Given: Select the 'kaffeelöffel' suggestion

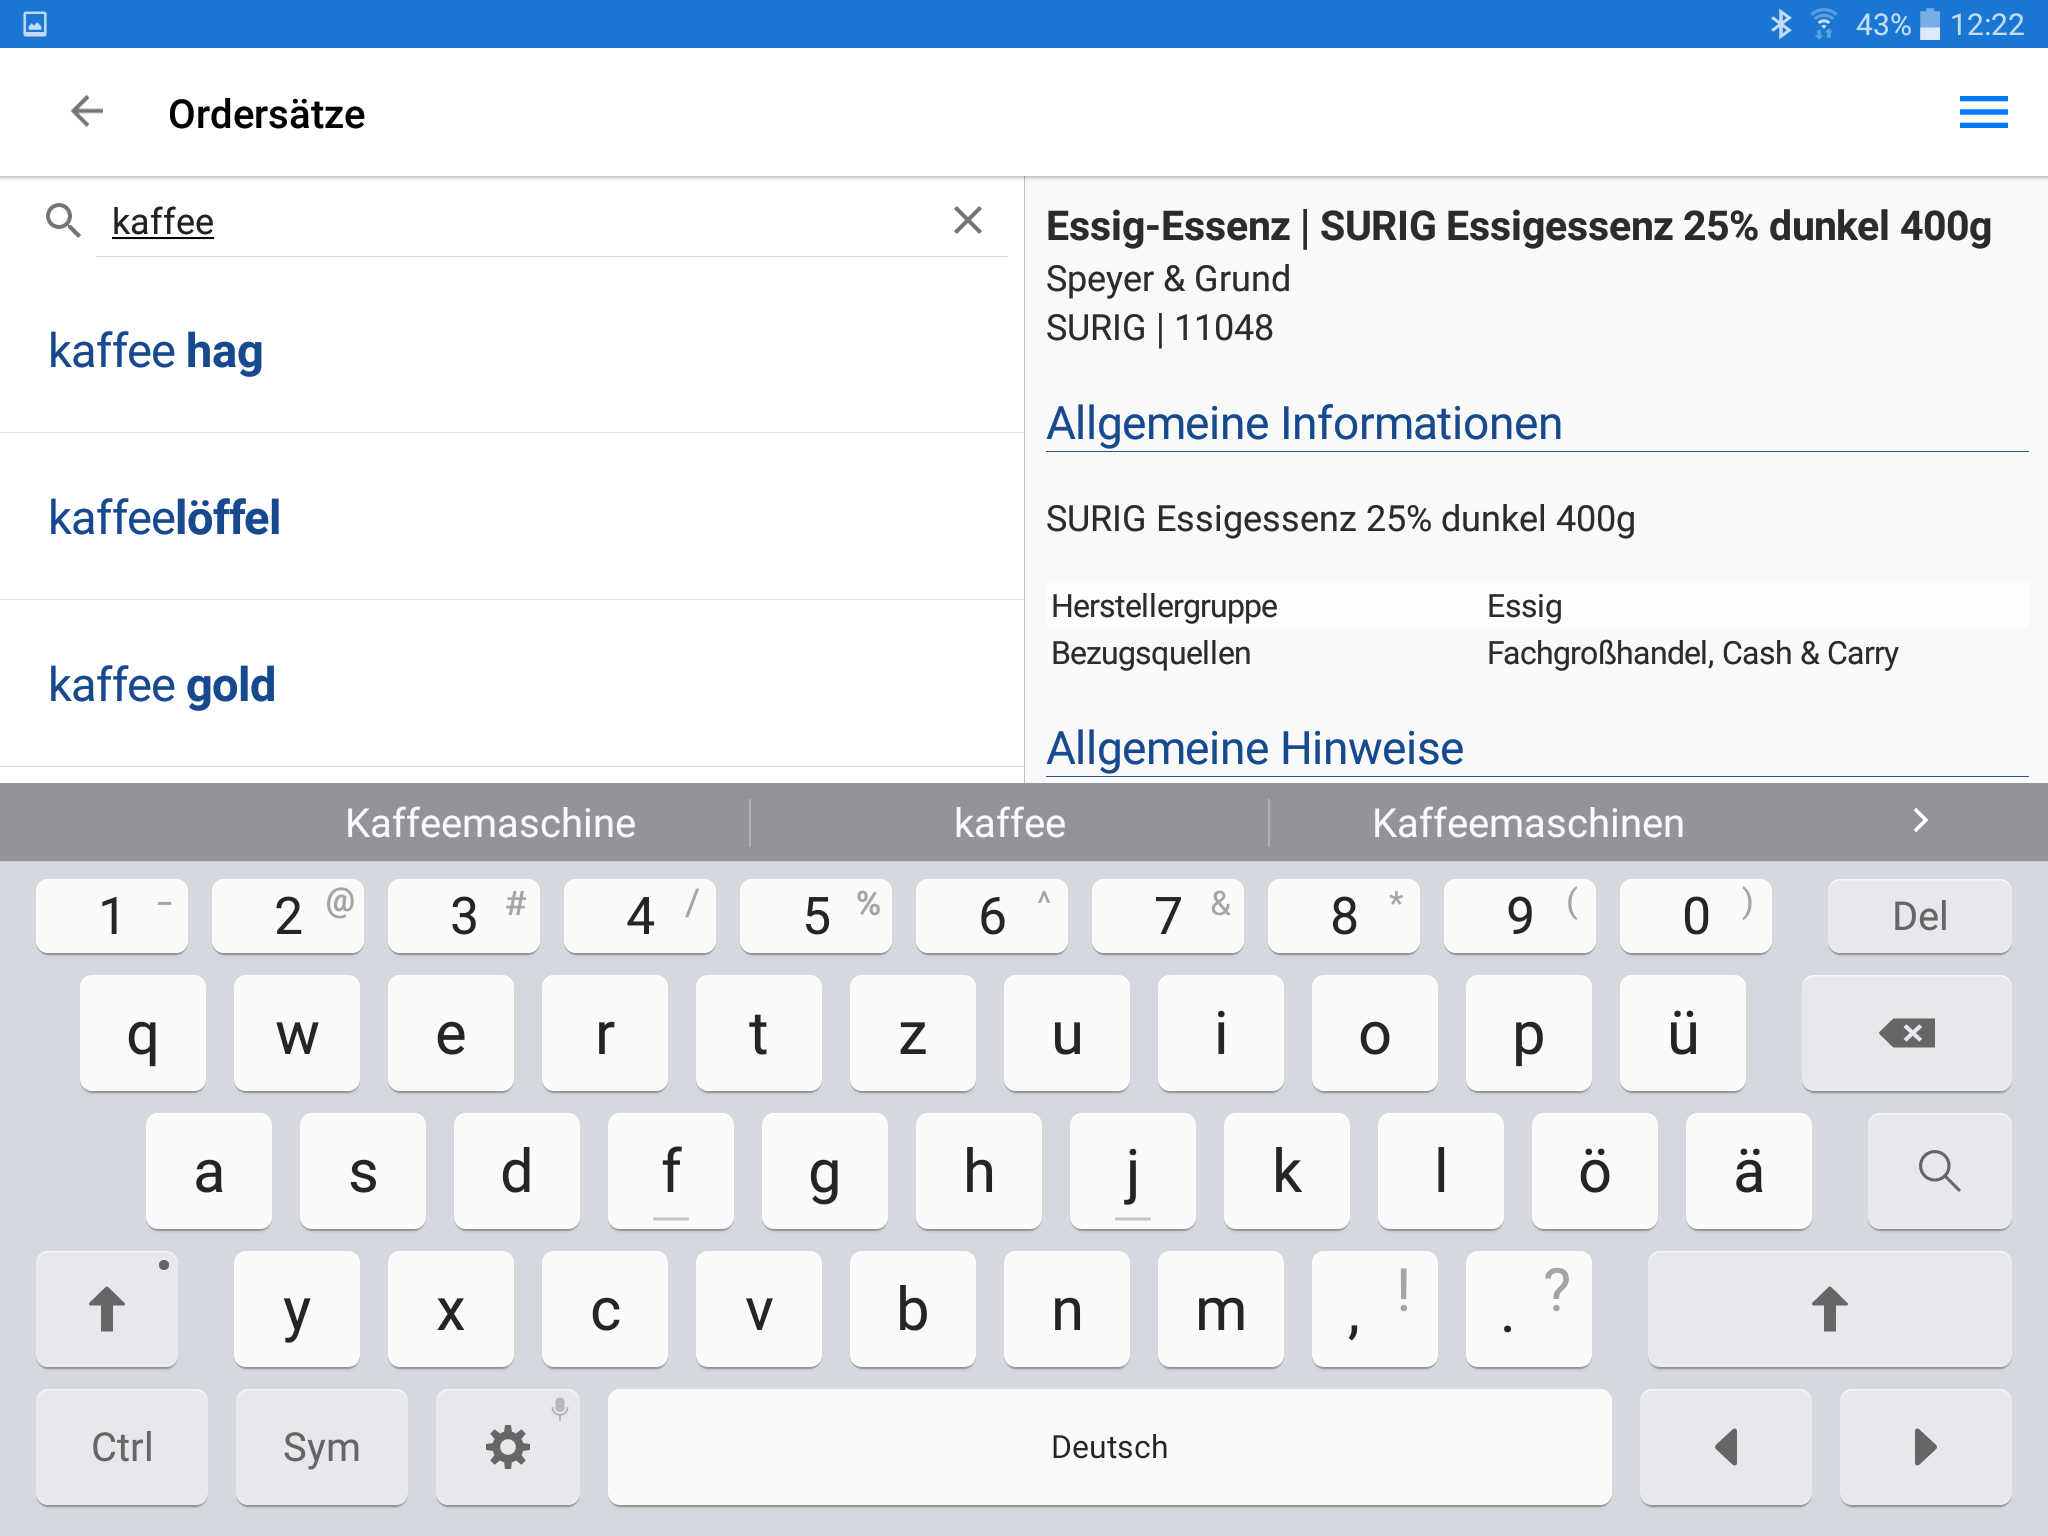Looking at the screenshot, I should (165, 518).
